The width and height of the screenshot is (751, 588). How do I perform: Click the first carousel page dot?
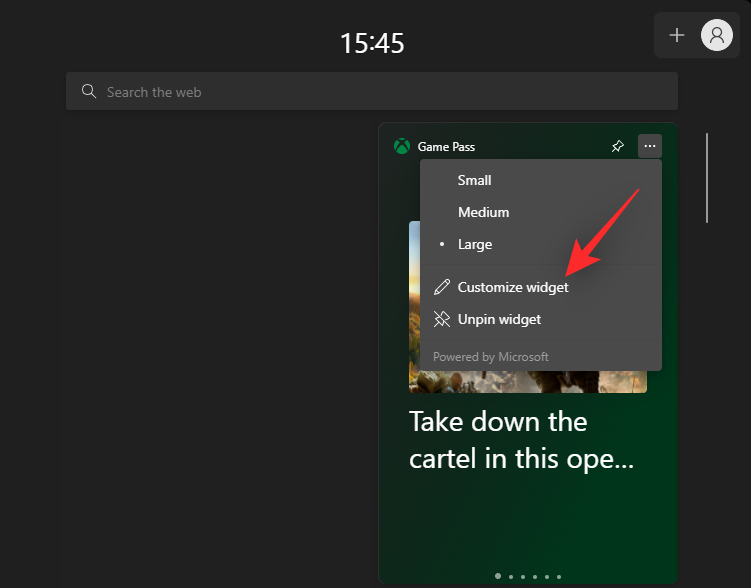498,576
